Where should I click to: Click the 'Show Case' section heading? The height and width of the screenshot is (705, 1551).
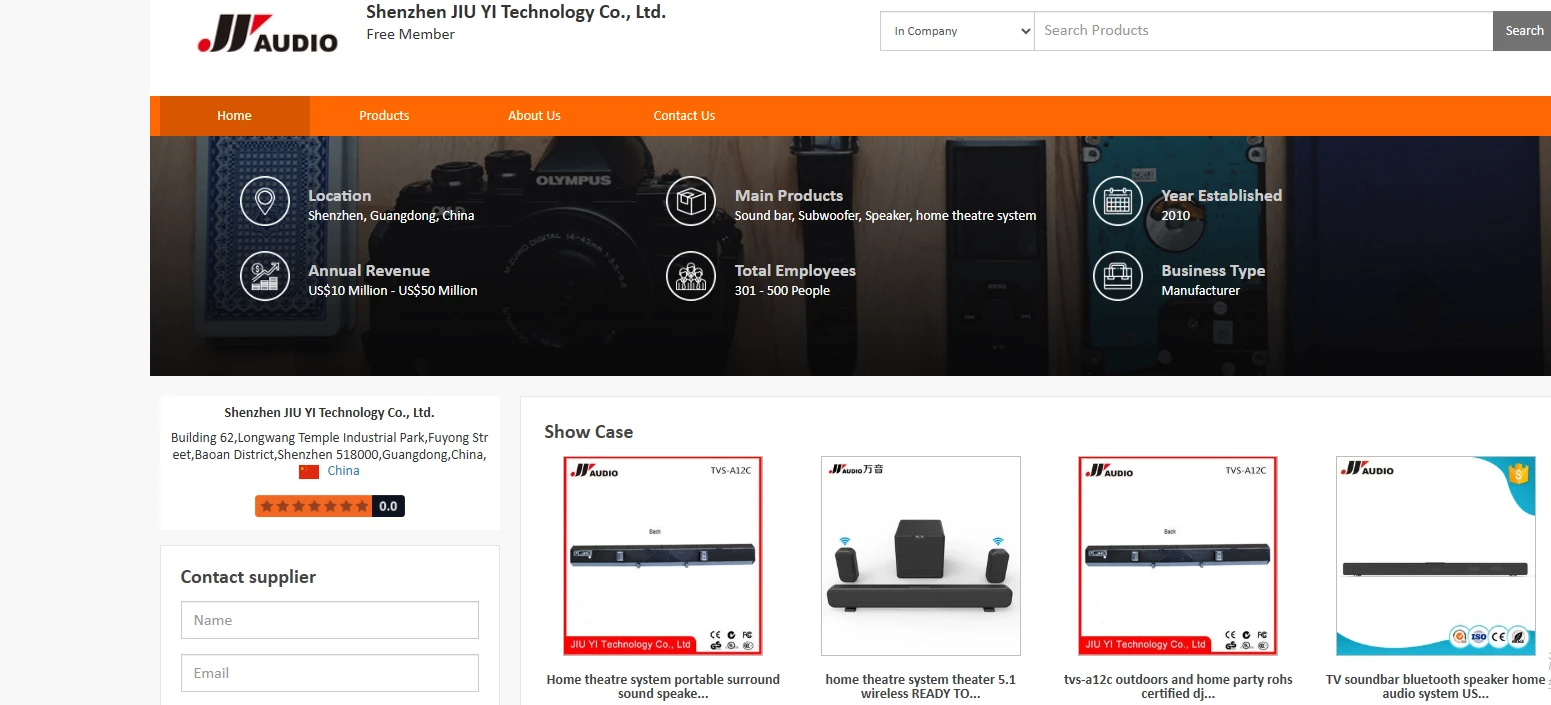(588, 432)
